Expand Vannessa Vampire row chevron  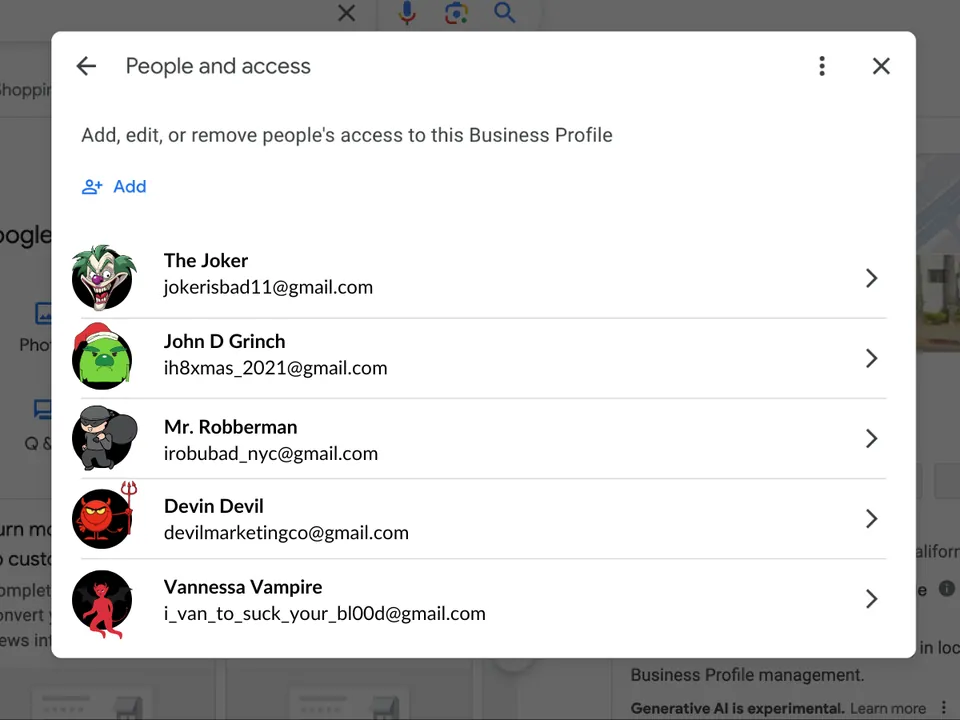click(872, 599)
